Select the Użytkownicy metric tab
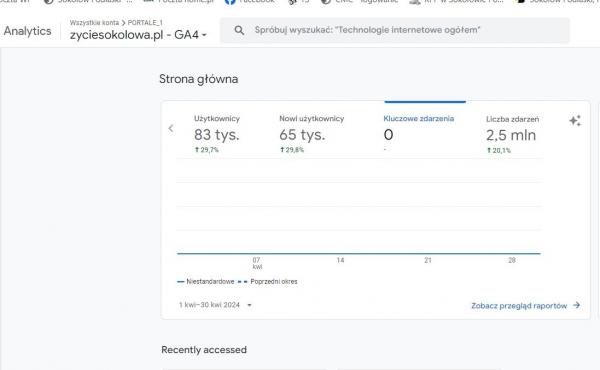 tap(217, 134)
